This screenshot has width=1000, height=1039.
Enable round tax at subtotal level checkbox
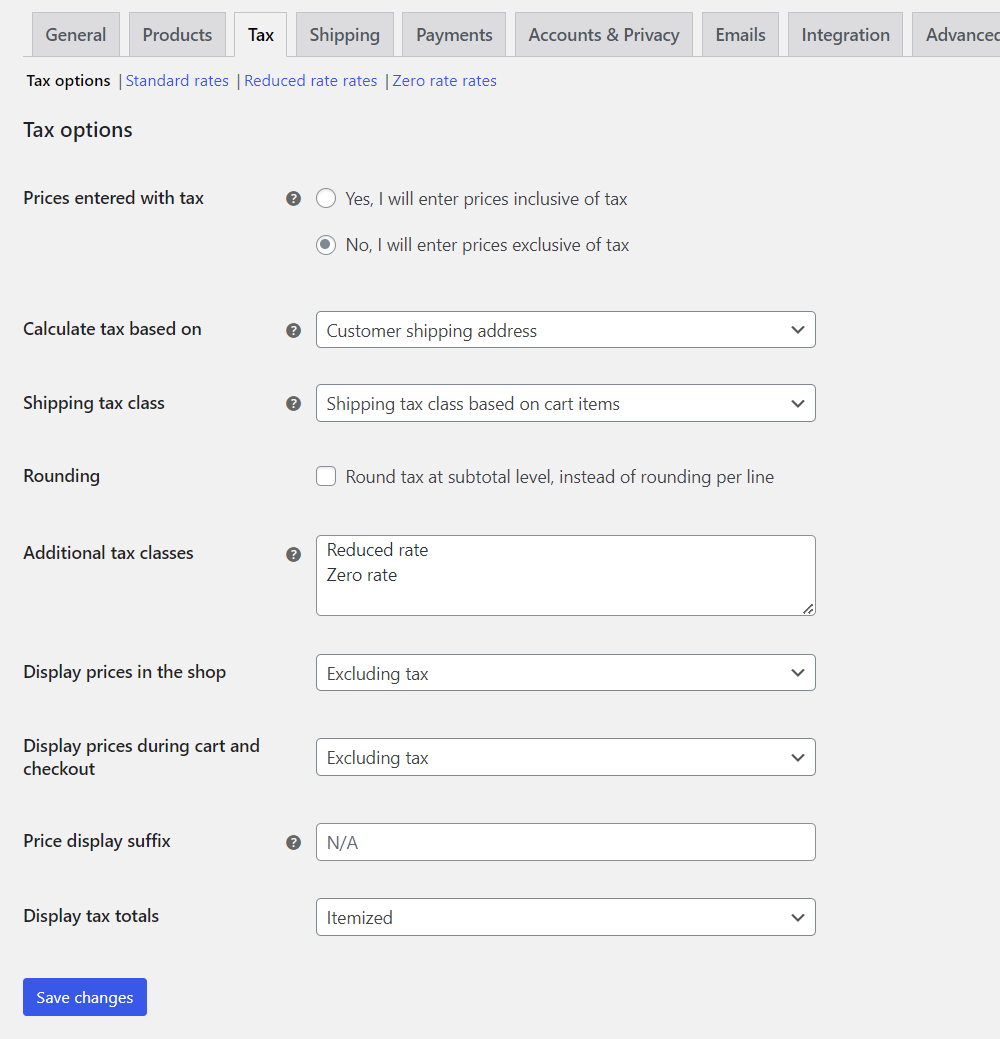click(x=326, y=477)
